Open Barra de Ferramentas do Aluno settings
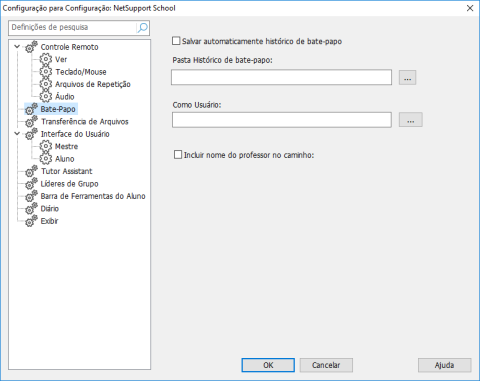480x381 pixels. coord(93,196)
